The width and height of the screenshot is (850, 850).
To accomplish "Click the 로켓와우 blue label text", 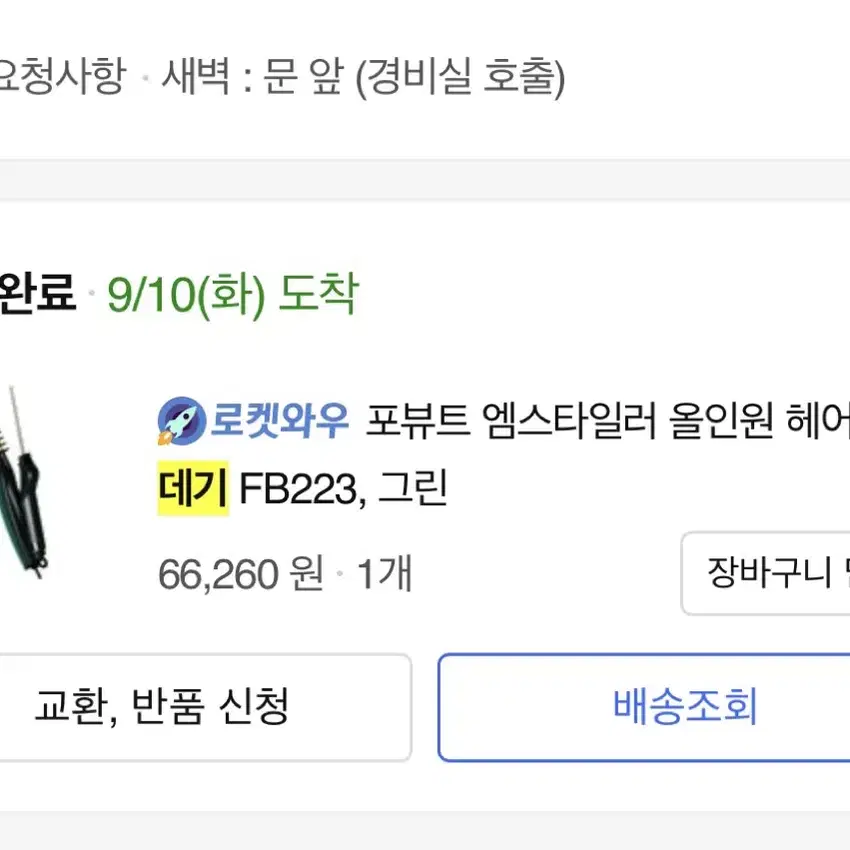I will [x=279, y=421].
